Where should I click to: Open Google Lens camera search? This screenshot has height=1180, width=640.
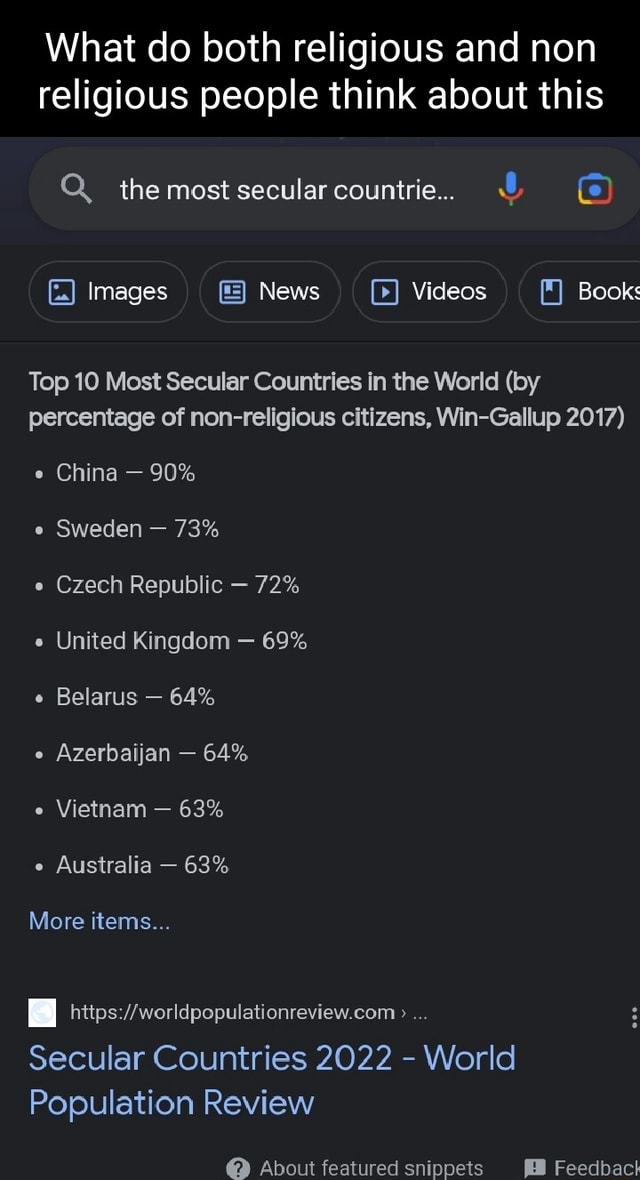(594, 190)
